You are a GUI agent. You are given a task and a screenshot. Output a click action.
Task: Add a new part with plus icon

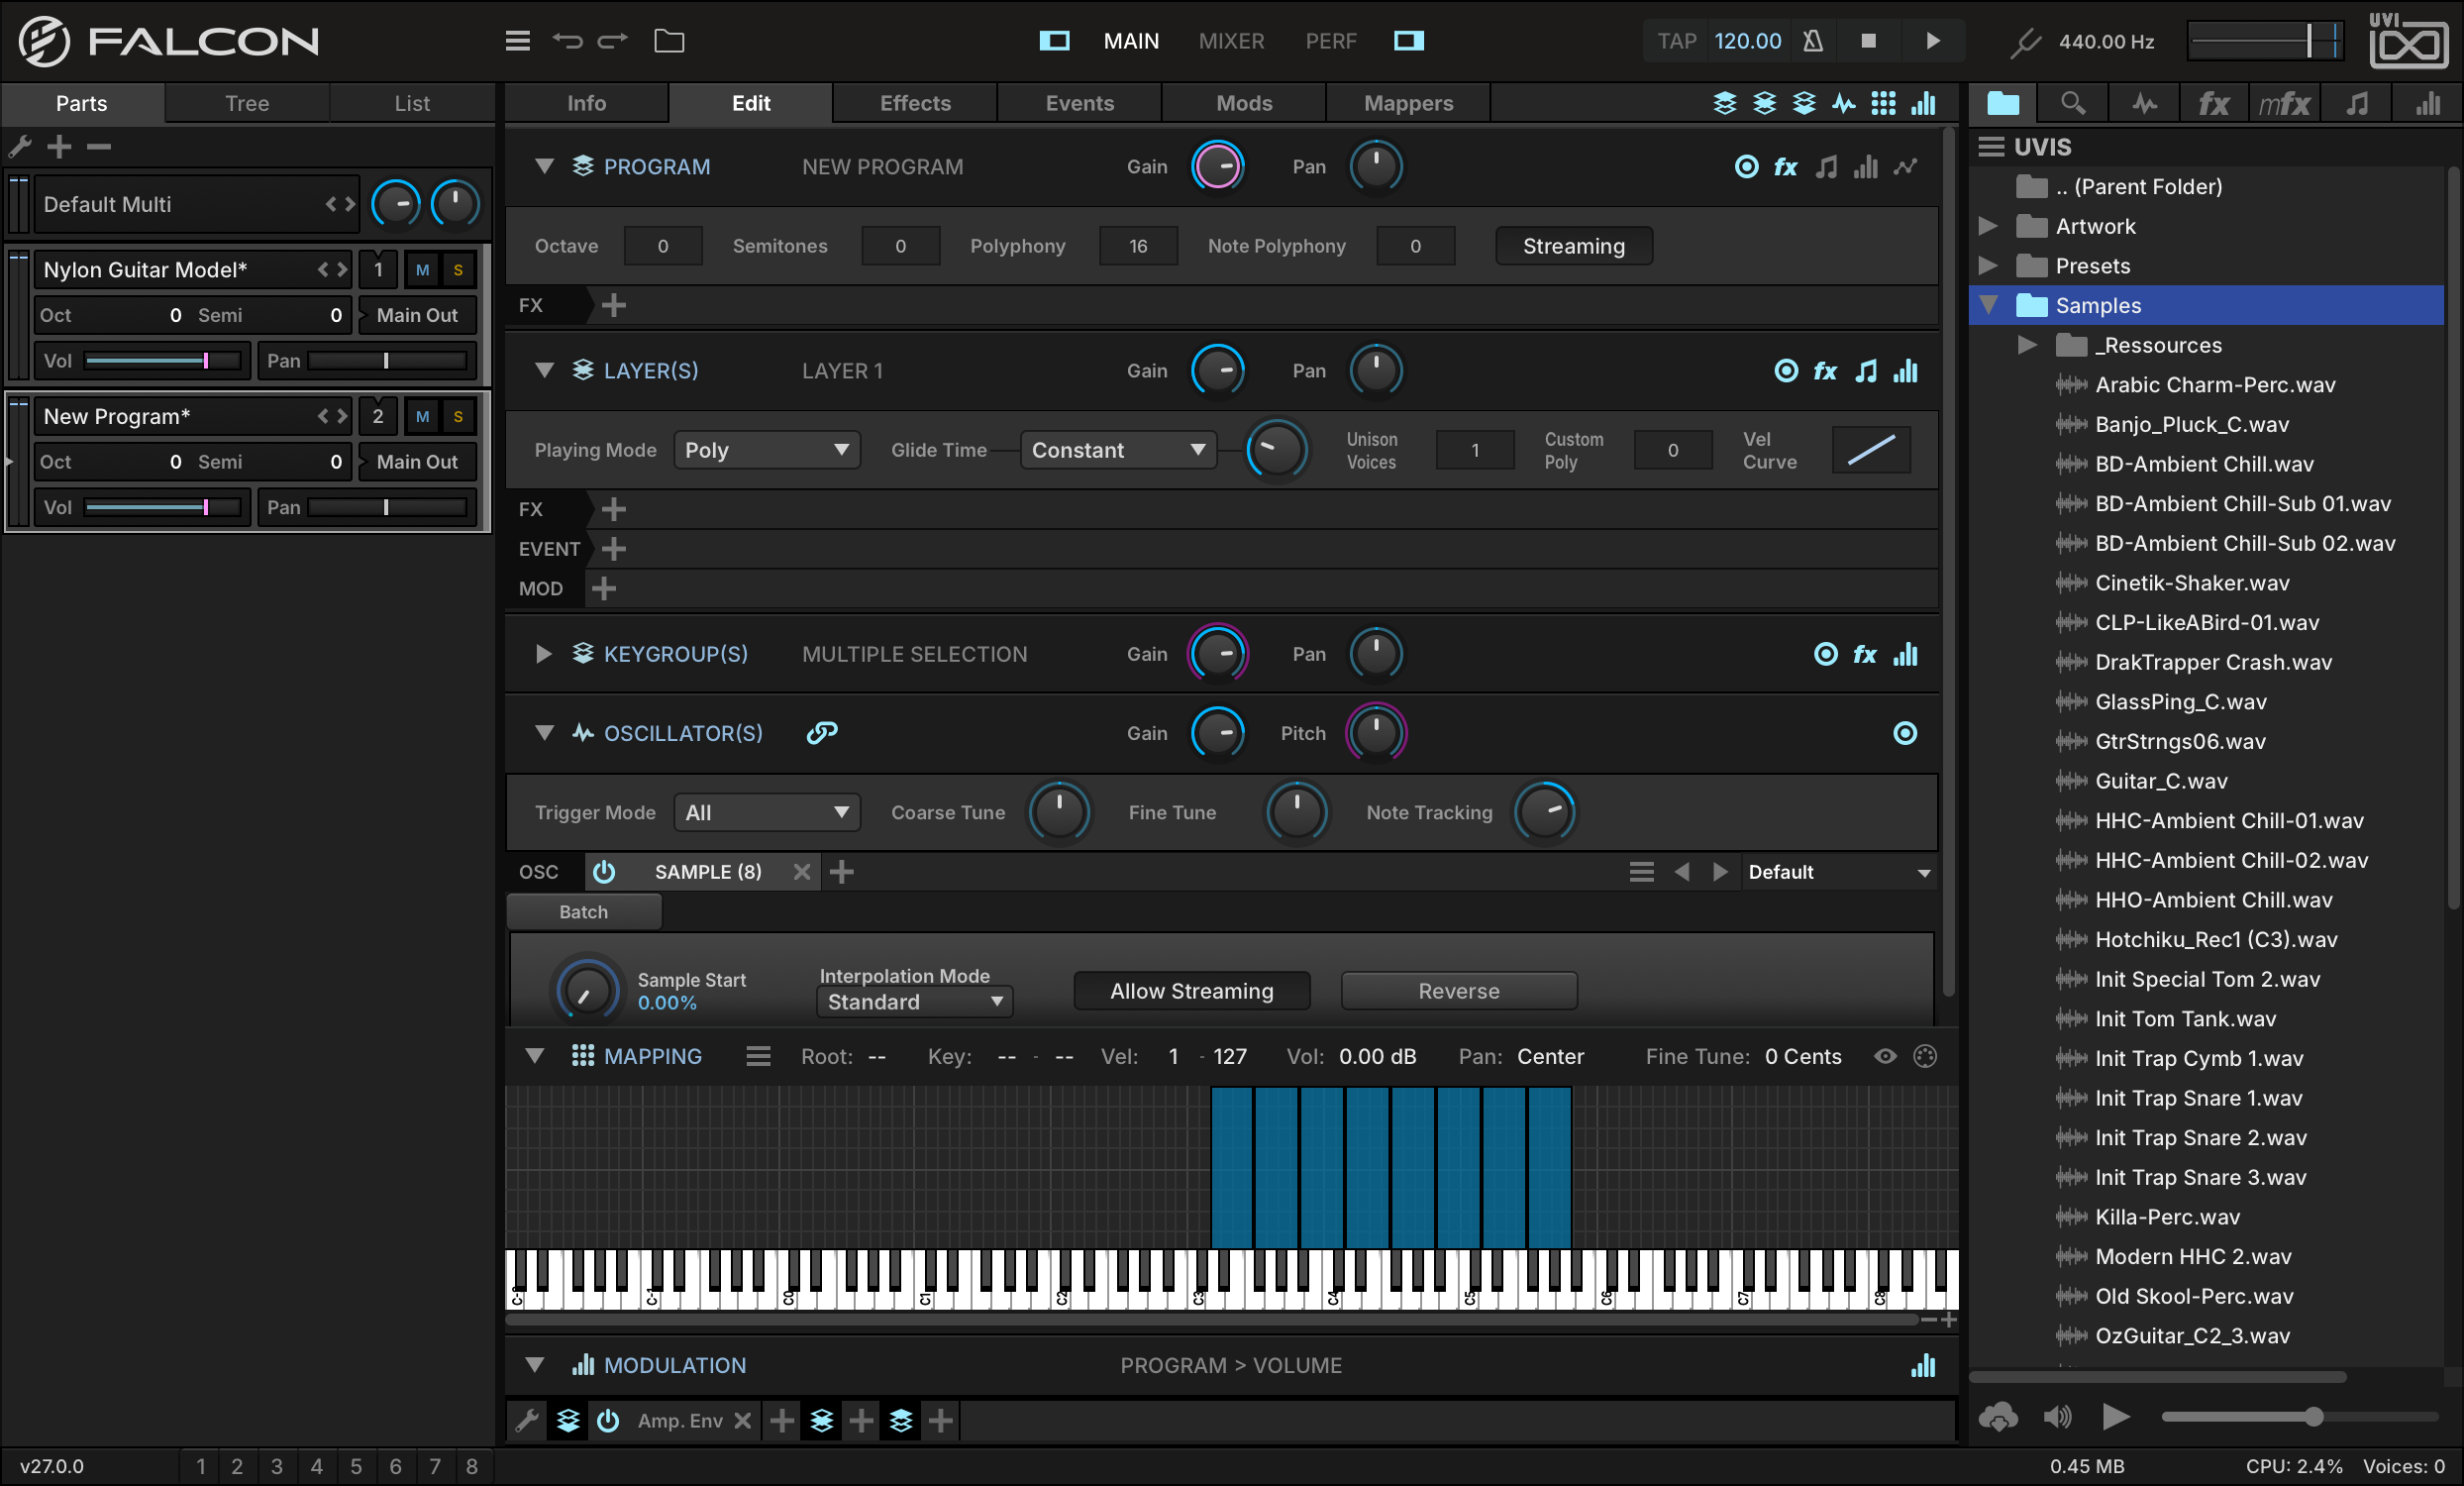(x=59, y=147)
